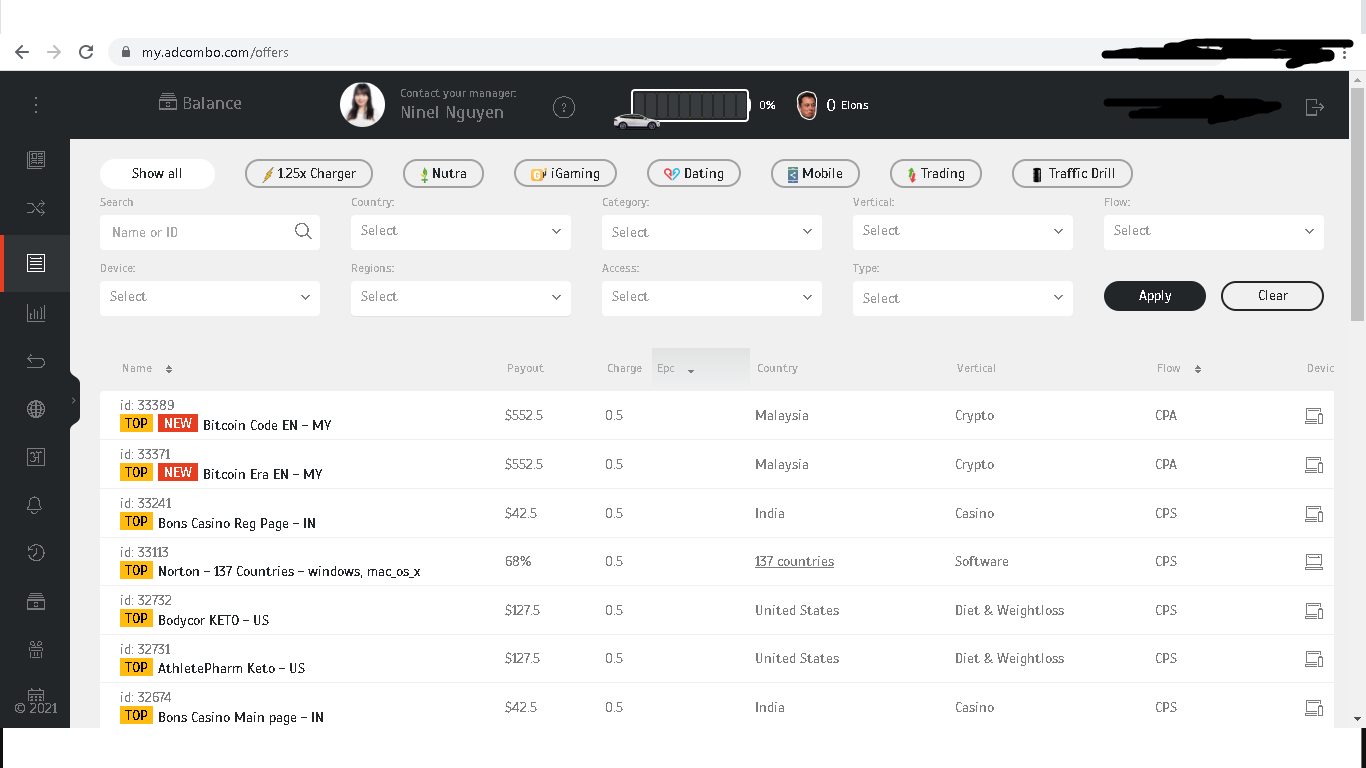The image size is (1366, 768).
Task: Open the news icon in the sidebar
Action: (x=36, y=159)
